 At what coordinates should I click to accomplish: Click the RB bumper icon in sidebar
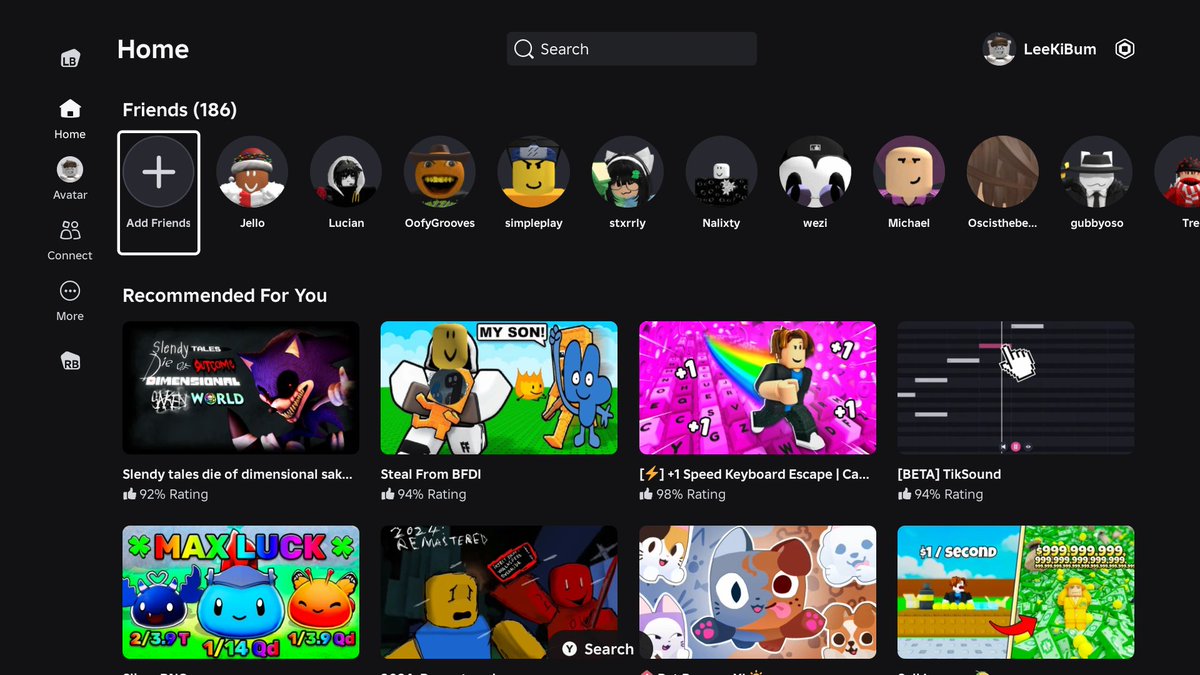pos(70,361)
